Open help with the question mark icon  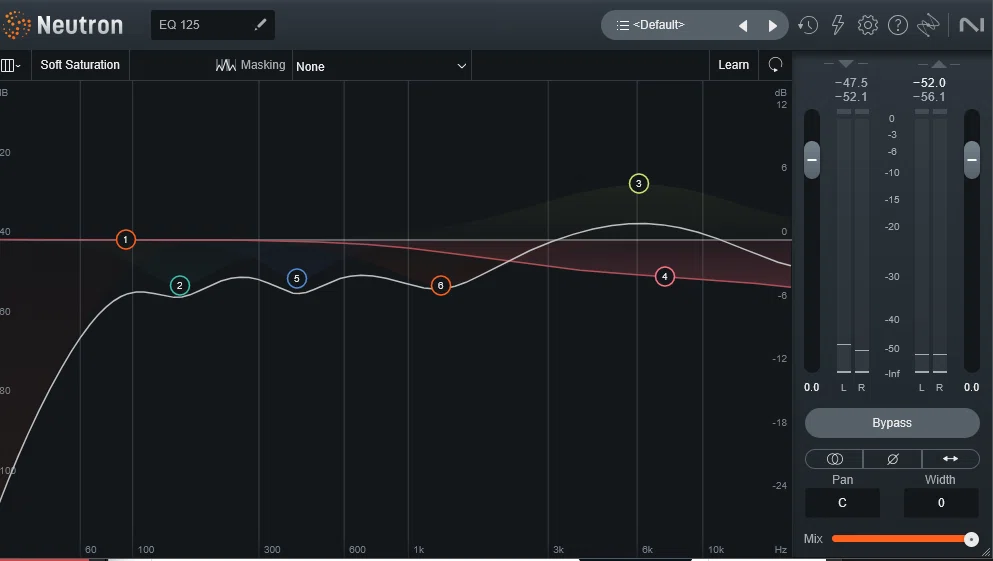(x=897, y=25)
